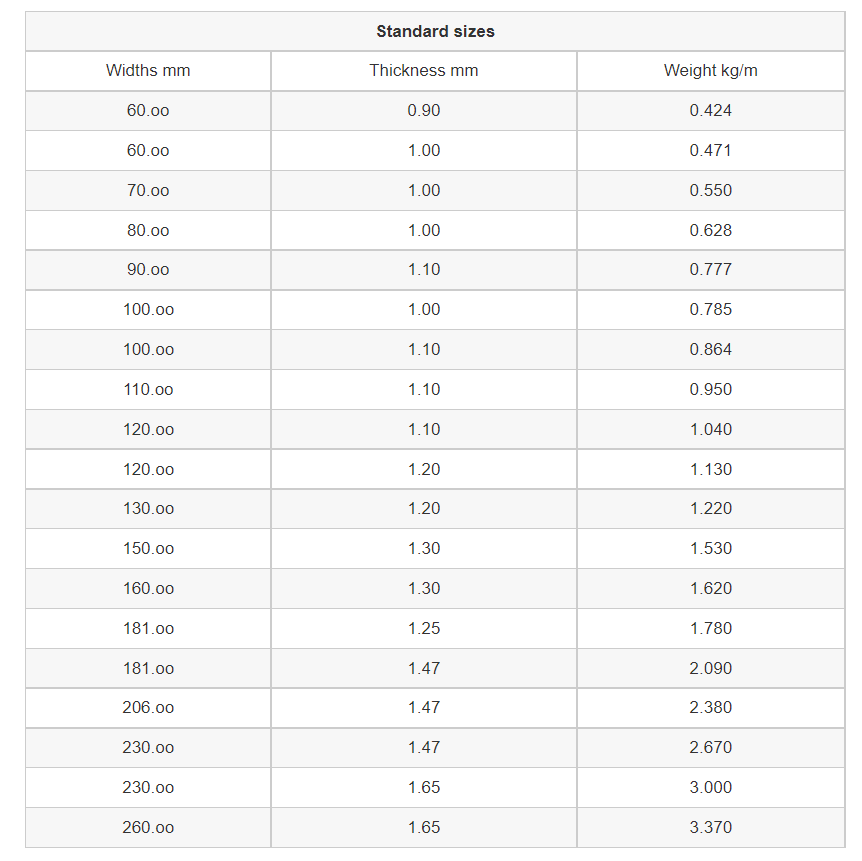This screenshot has height=861, width=862.
Task: Select the "Weight kg/m" column header
Action: pyautogui.click(x=710, y=71)
